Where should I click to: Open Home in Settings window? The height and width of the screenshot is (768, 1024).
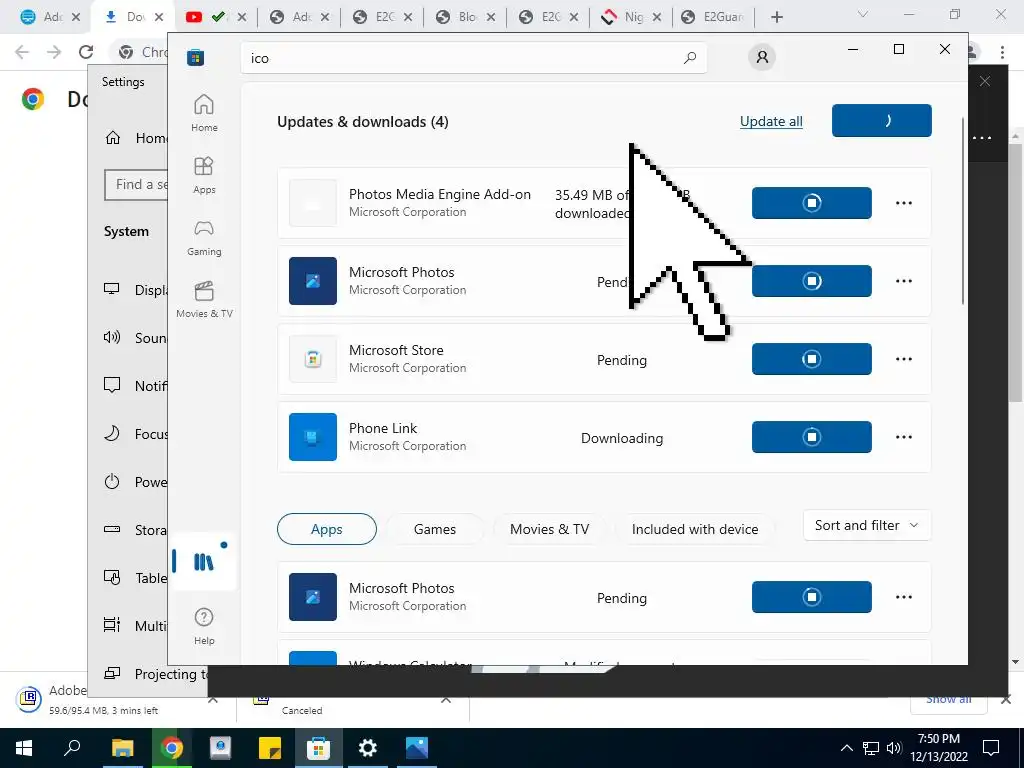pos(136,138)
